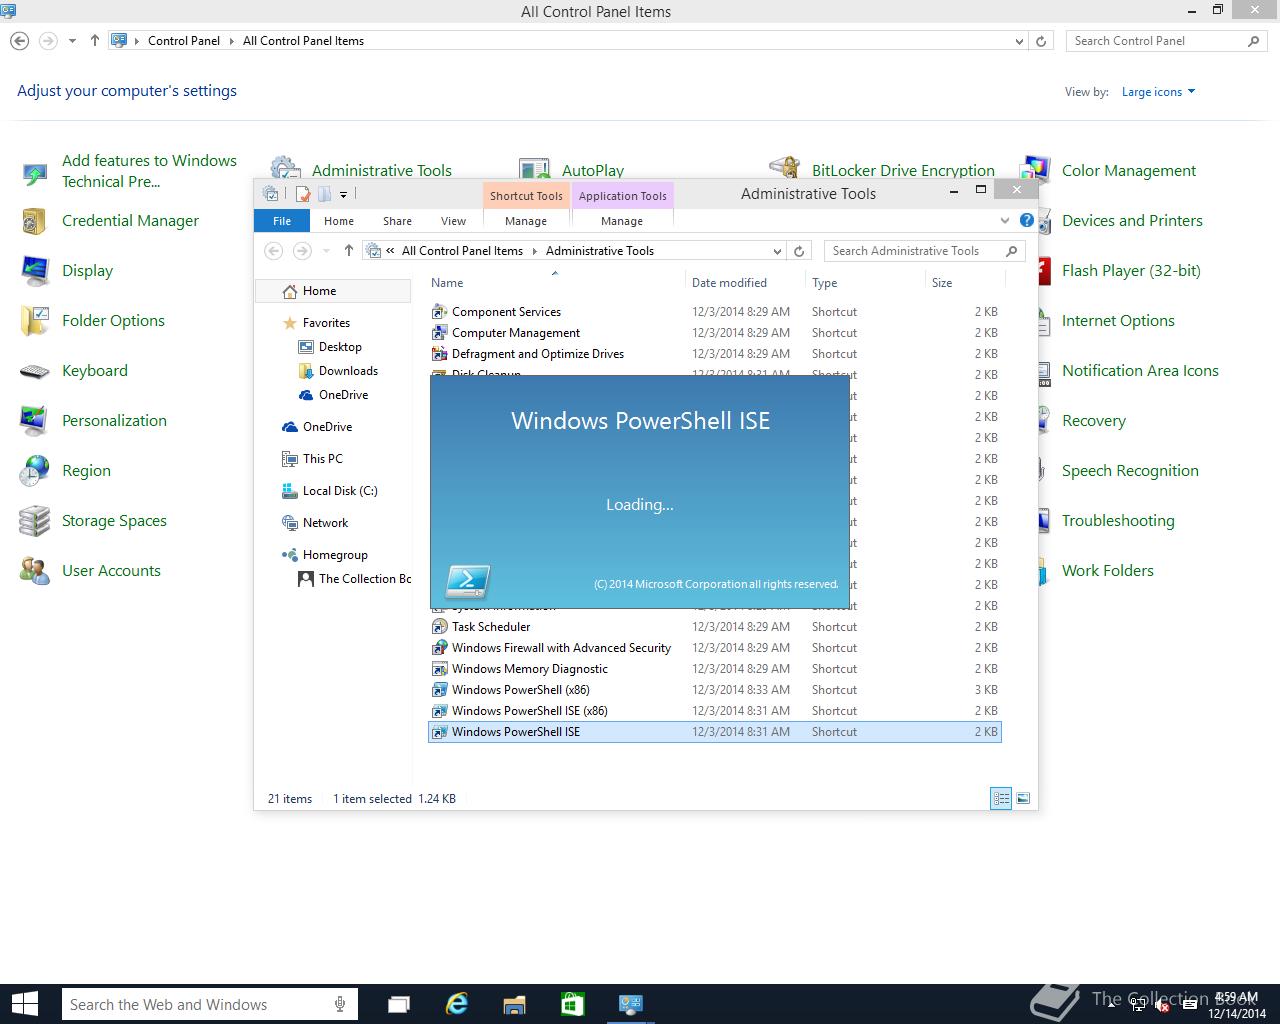Select Local Disk (C:) in navigation pane

[x=340, y=491]
